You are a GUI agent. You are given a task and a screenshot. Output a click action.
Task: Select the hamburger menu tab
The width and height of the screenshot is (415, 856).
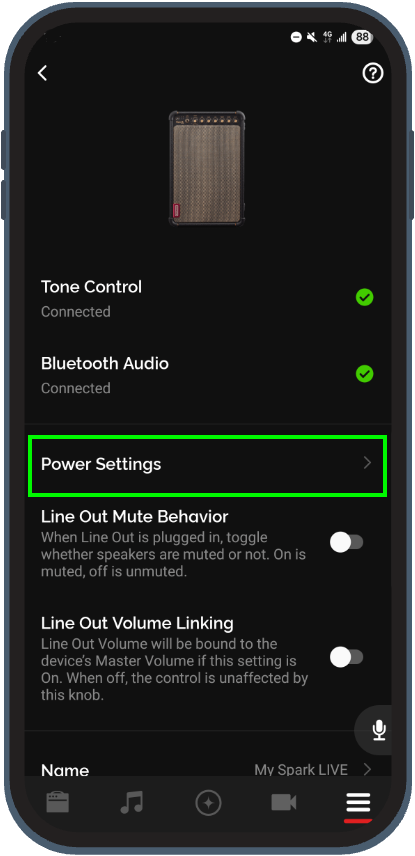[x=358, y=804]
